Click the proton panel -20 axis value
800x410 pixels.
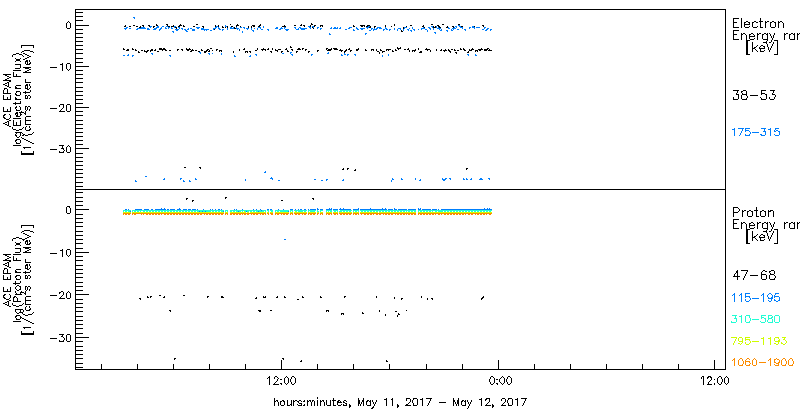click(60, 295)
